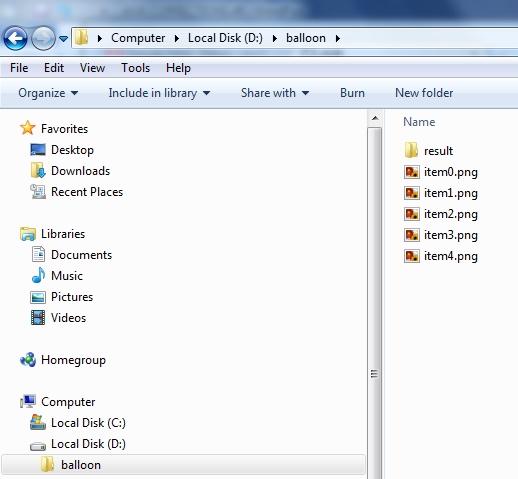The height and width of the screenshot is (479, 518).
Task: Expand the Local Disk (D:) breadcrumb arrow
Action: [x=275, y=38]
